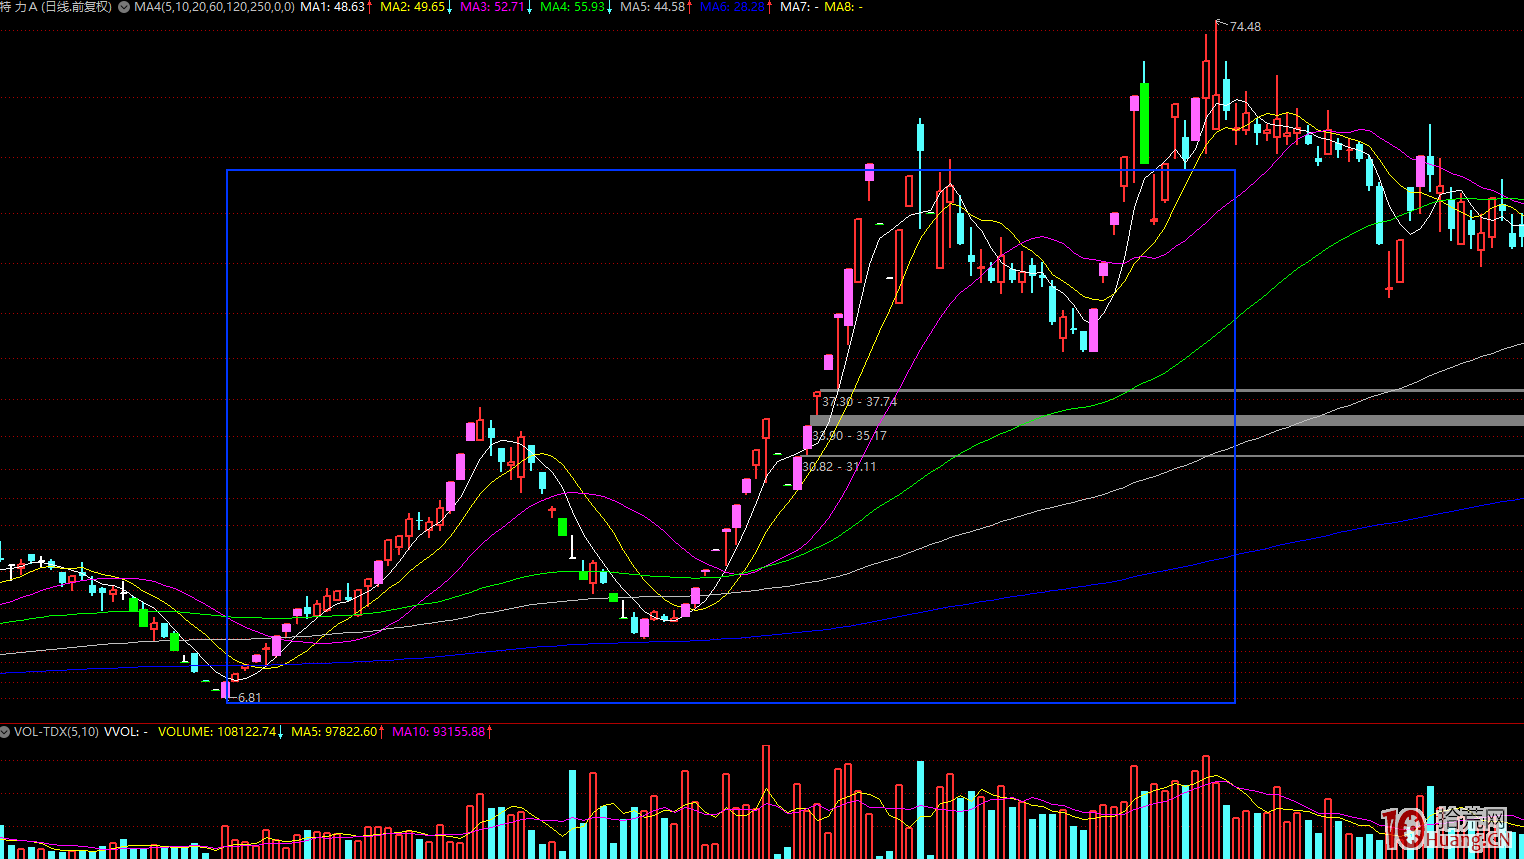Screen dimensions: 1524x859
Task: Click the volume MA10: 93155.88 label
Action: pos(439,732)
